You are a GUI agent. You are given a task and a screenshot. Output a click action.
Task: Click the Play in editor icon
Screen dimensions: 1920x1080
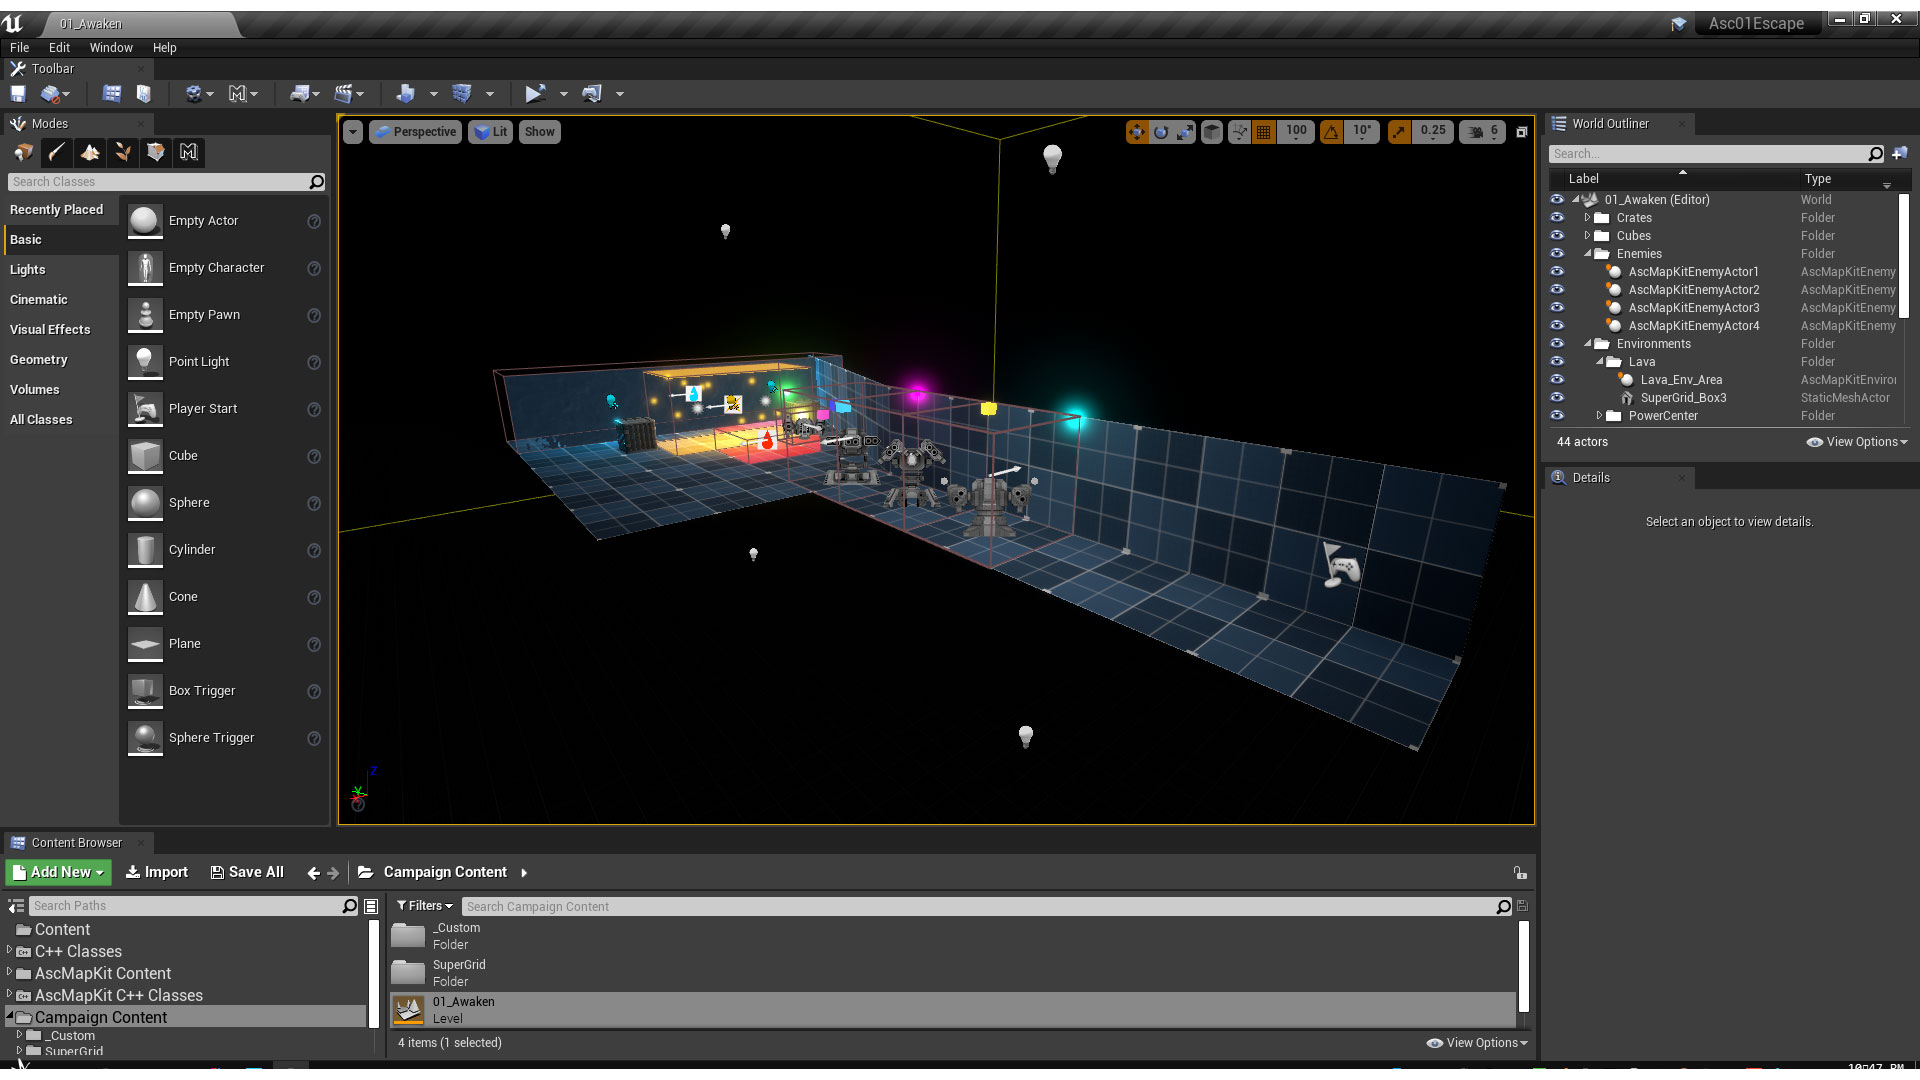point(535,93)
